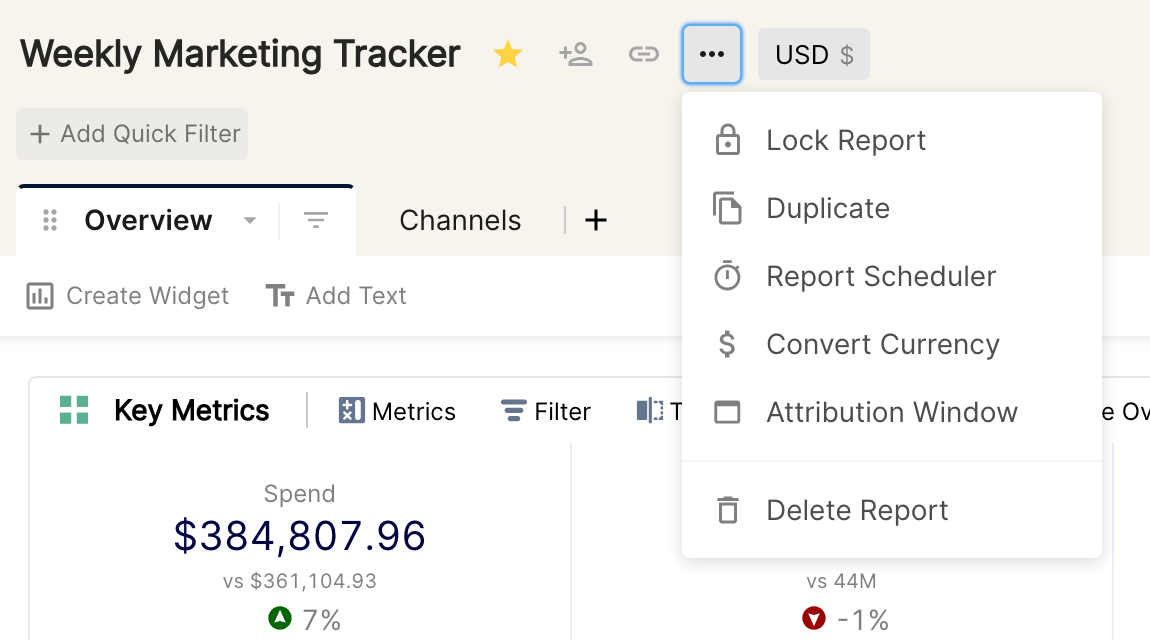Screen dimensions: 1150x640
Task: Toggle the favorite star for this report
Action: pos(508,54)
